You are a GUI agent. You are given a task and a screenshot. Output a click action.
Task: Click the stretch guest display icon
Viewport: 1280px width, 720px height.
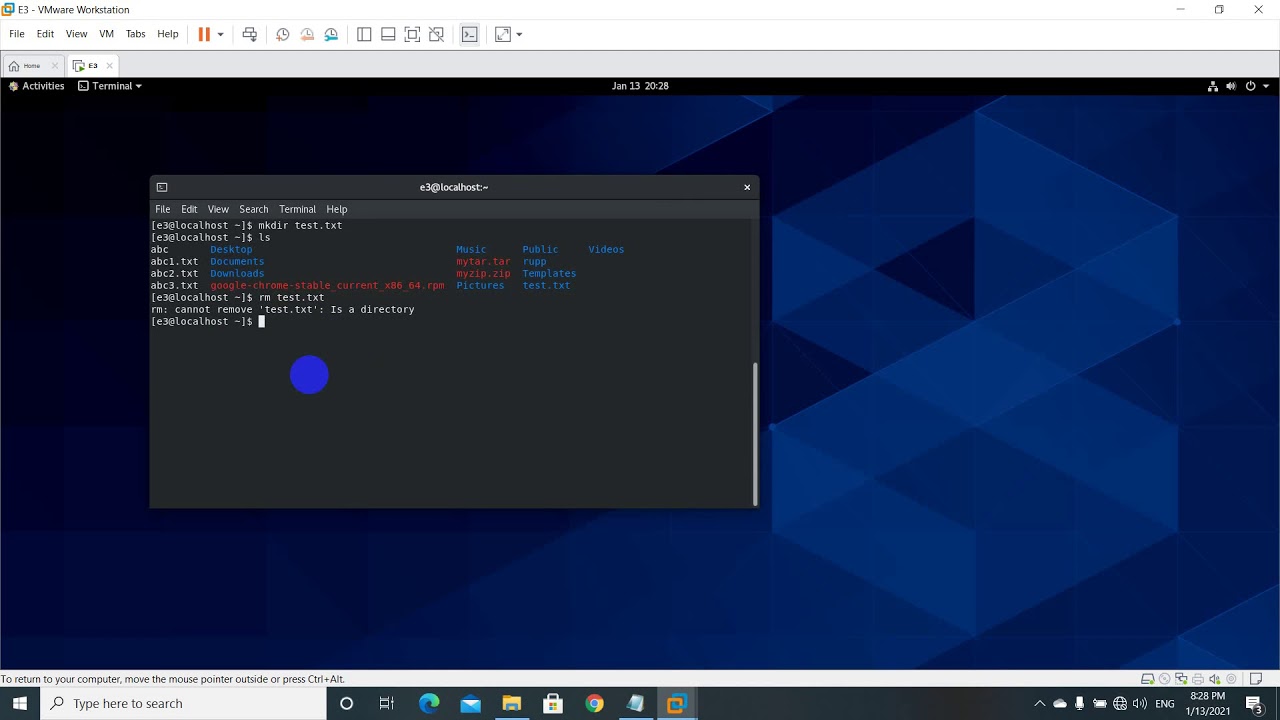click(x=503, y=34)
